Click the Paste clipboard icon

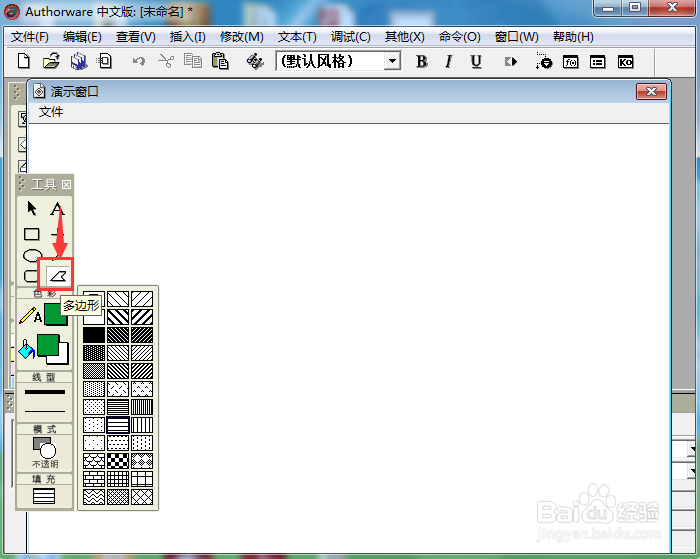point(220,61)
